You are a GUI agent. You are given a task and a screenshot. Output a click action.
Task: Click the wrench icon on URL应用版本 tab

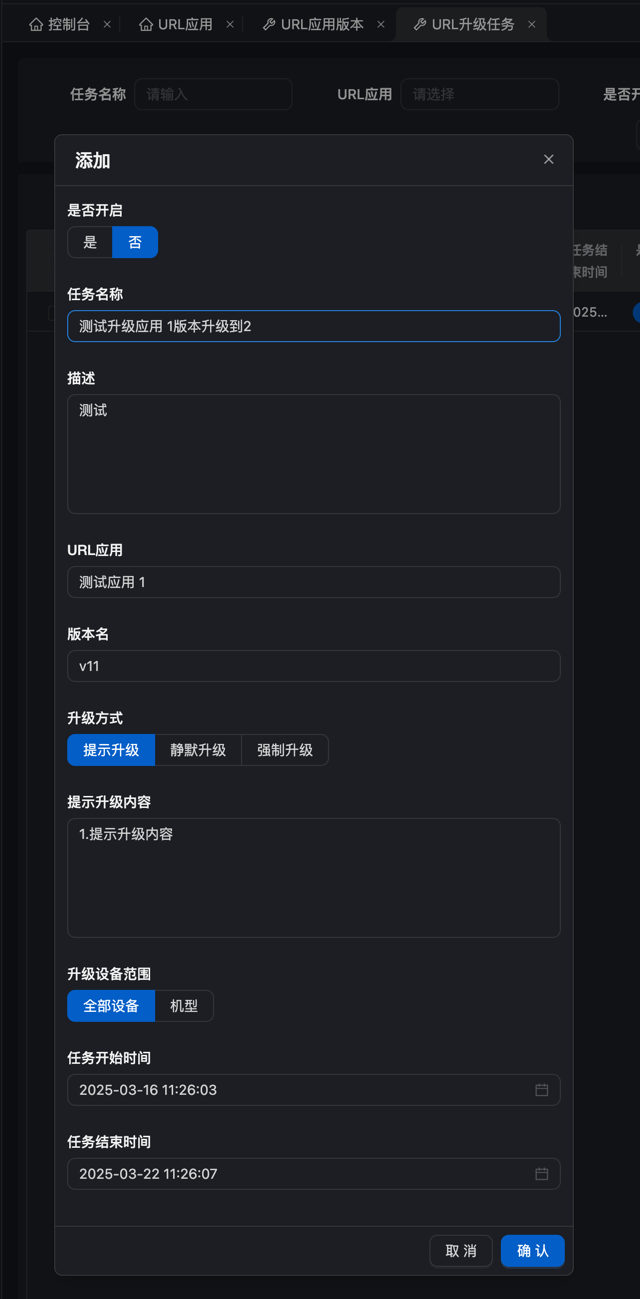269,24
